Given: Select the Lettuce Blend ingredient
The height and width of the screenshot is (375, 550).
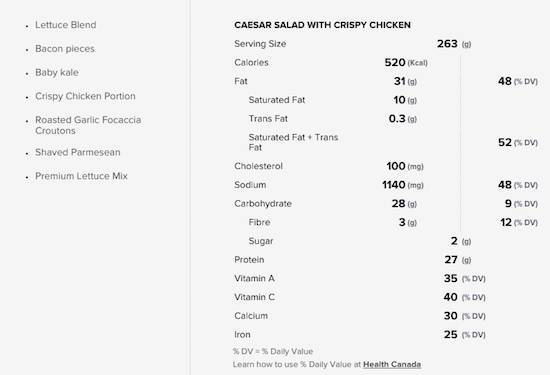Looking at the screenshot, I should tap(66, 25).
